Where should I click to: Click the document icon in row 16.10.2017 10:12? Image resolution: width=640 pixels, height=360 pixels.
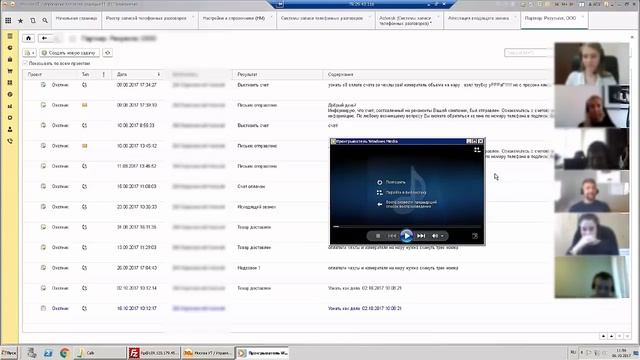pos(43,309)
